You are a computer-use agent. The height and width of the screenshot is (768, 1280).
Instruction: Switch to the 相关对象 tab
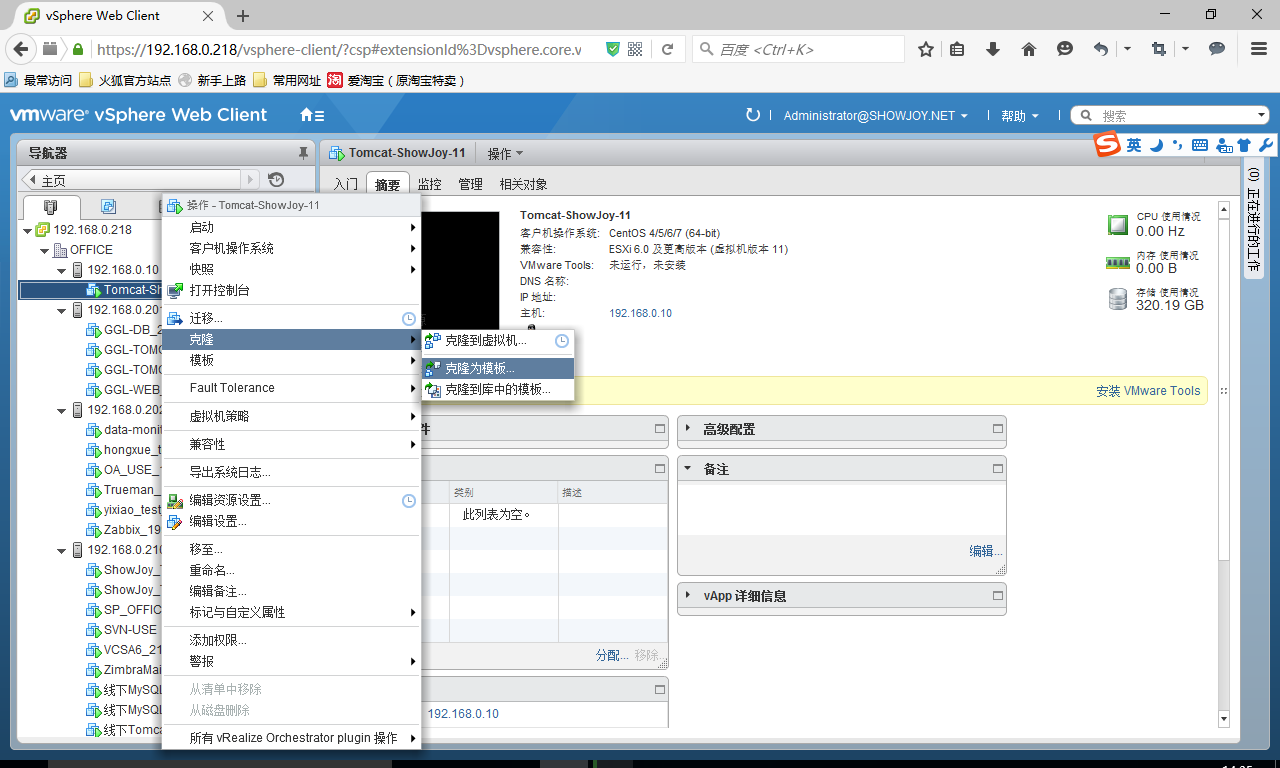pos(523,185)
